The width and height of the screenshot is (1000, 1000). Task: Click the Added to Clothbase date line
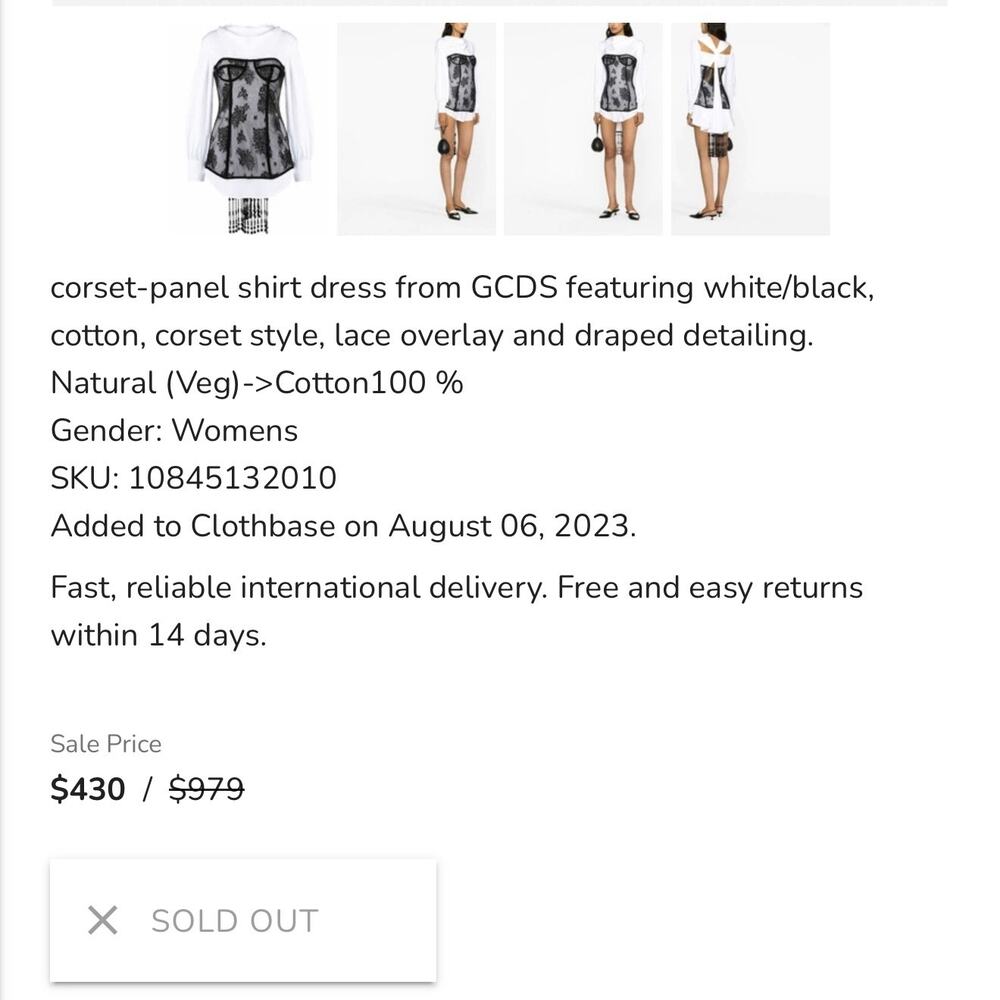click(x=343, y=526)
